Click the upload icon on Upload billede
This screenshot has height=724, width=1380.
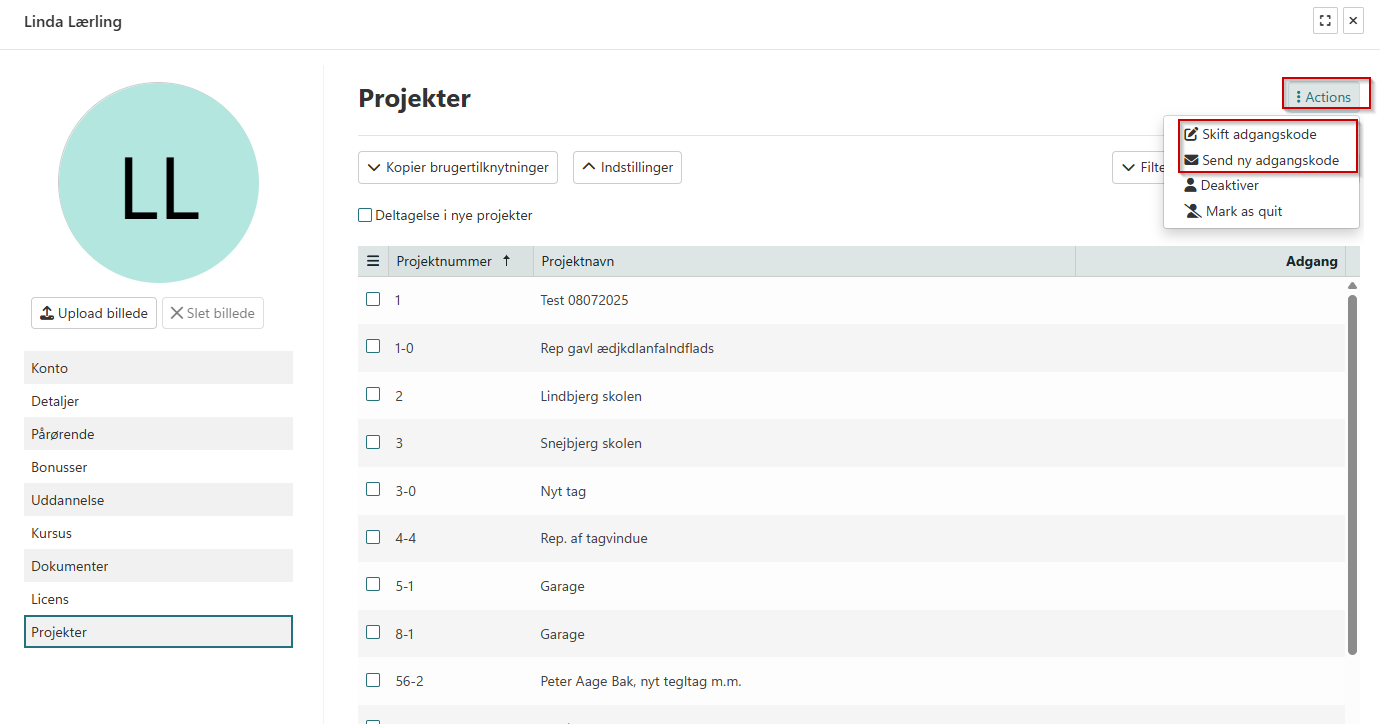click(47, 313)
